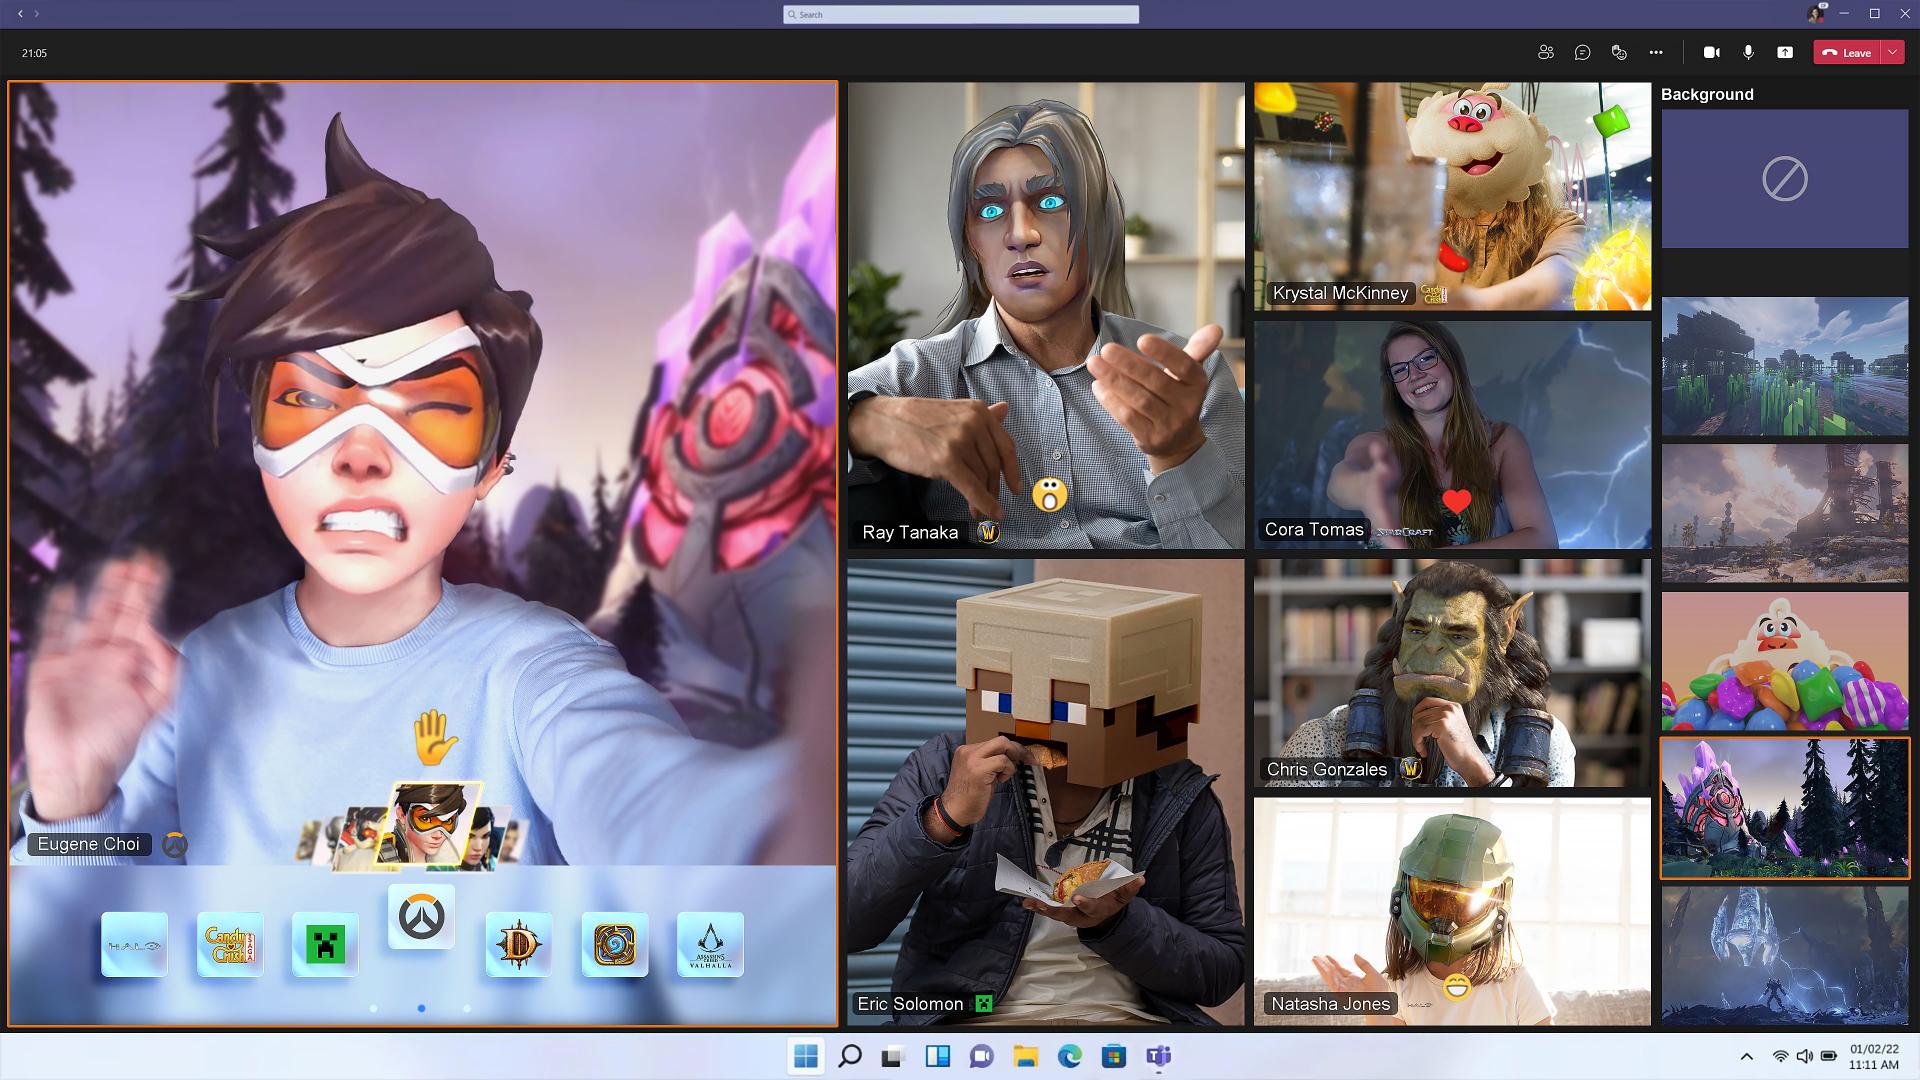This screenshot has height=1080, width=1920.
Task: Open Widgets from the taskbar
Action: coord(937,1056)
